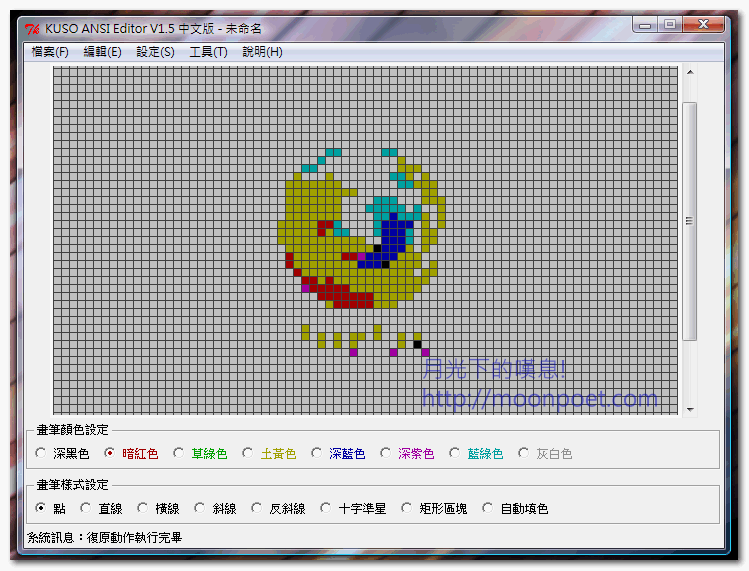Choose the 藍綠色 pen color
This screenshot has width=749, height=571.
(455, 454)
